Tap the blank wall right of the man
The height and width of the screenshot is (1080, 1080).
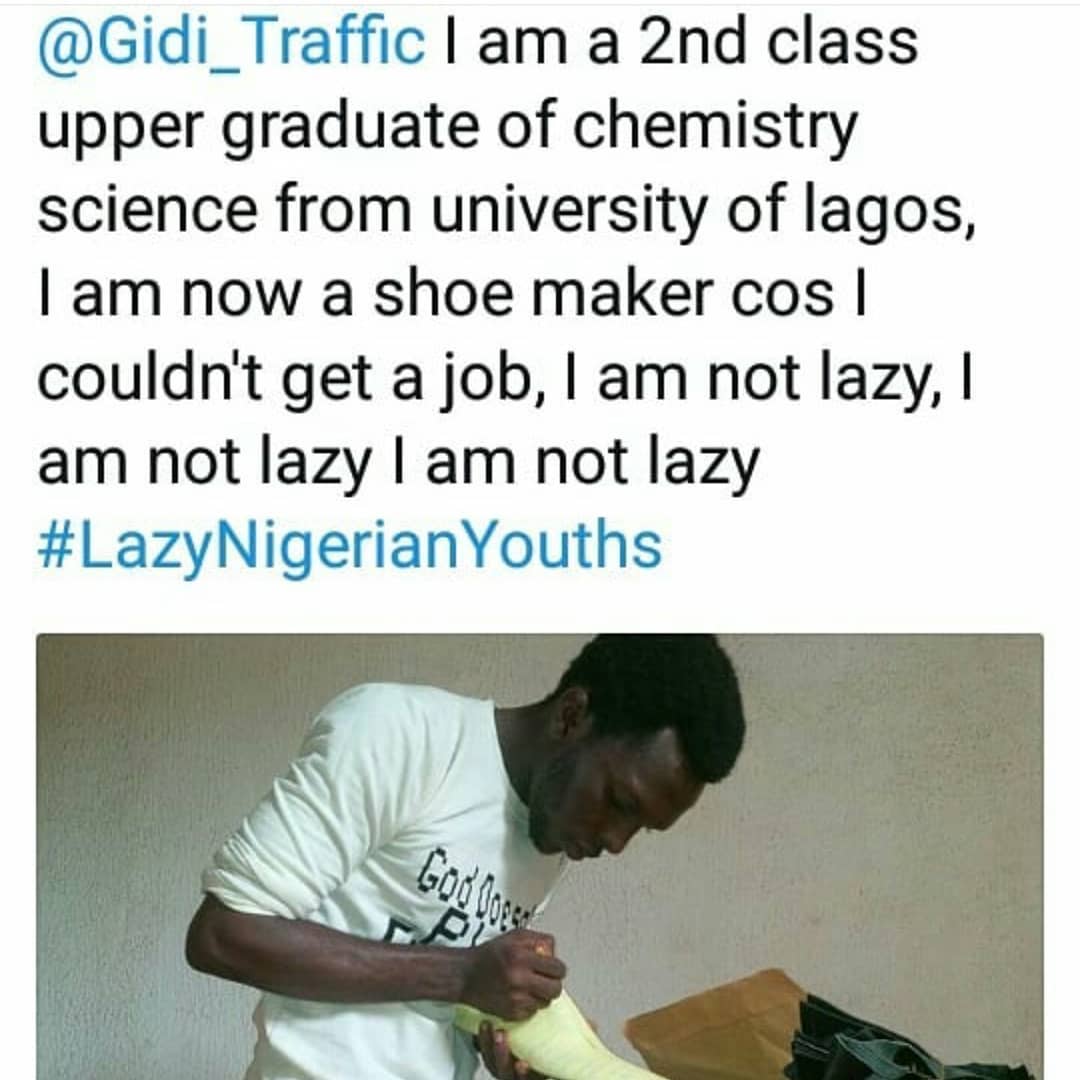900,800
